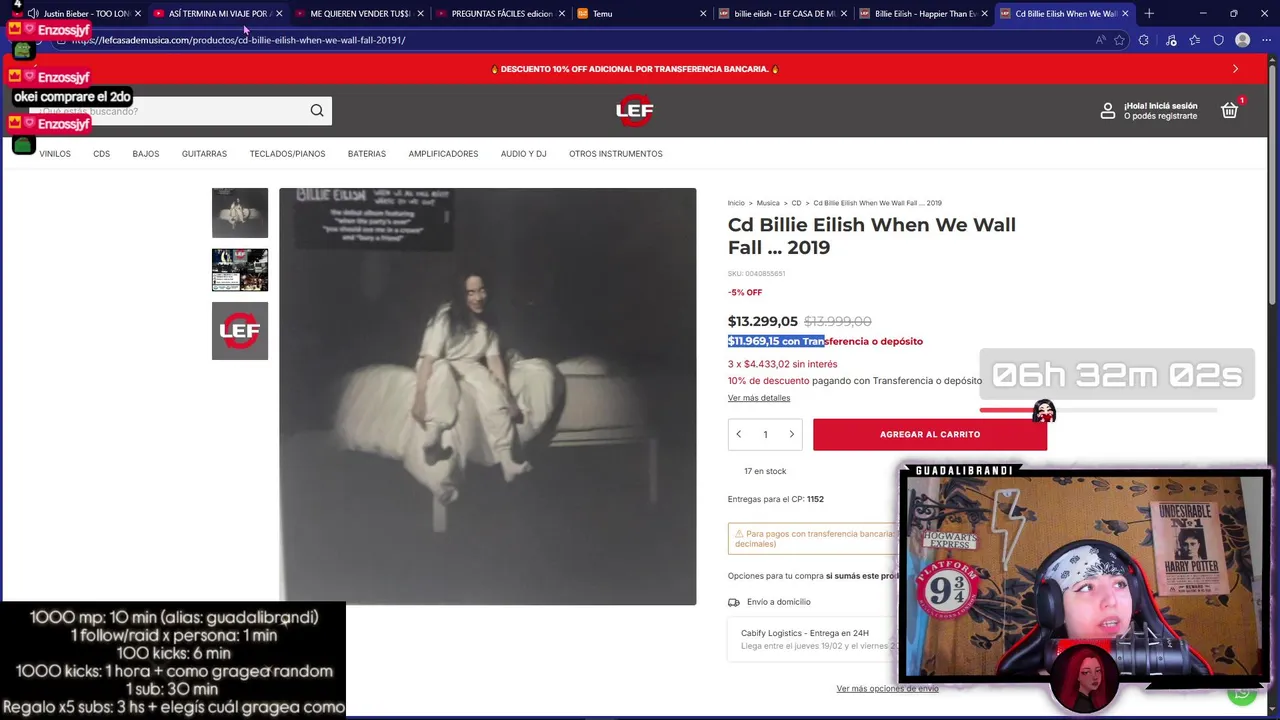This screenshot has width=1280, height=720.
Task: Add page to favorites star
Action: [x=1119, y=40]
